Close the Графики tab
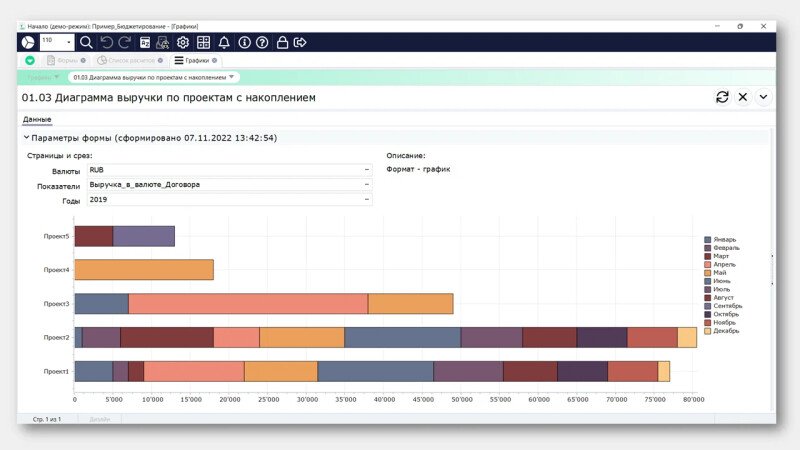The height and width of the screenshot is (450, 800). coord(214,60)
